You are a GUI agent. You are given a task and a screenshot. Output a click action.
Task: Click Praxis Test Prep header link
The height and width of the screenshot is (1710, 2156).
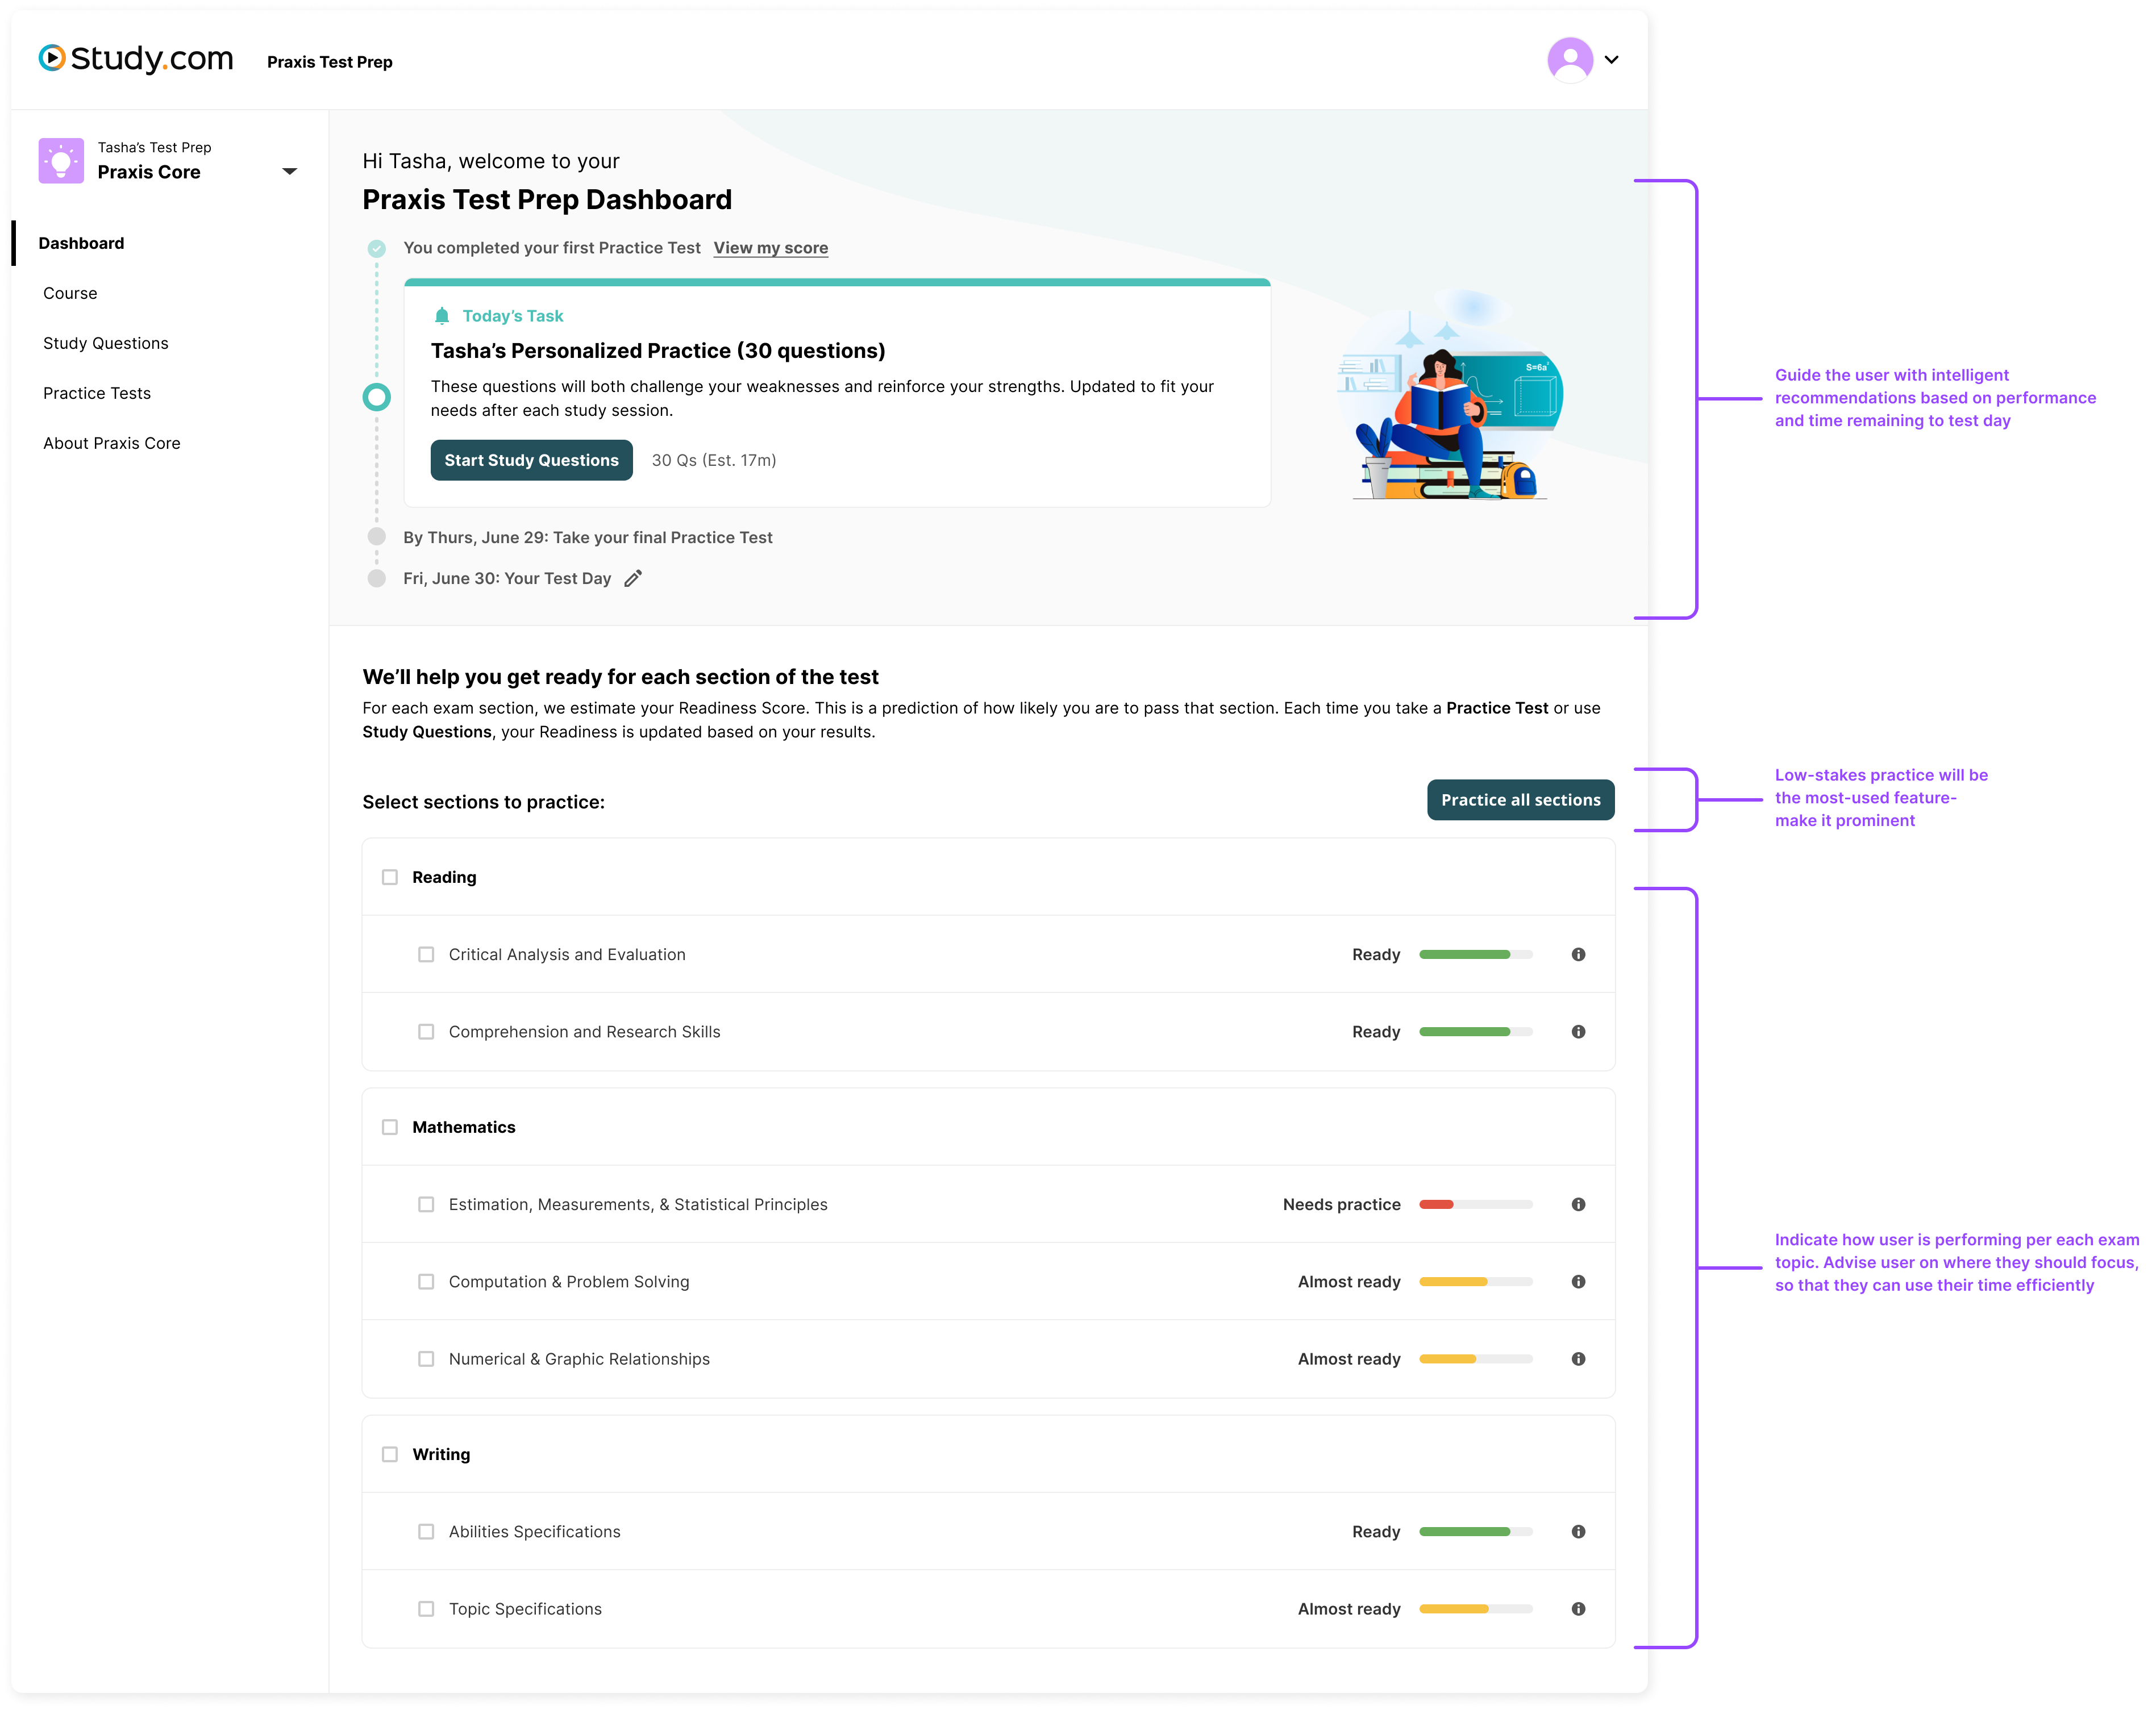[x=329, y=62]
